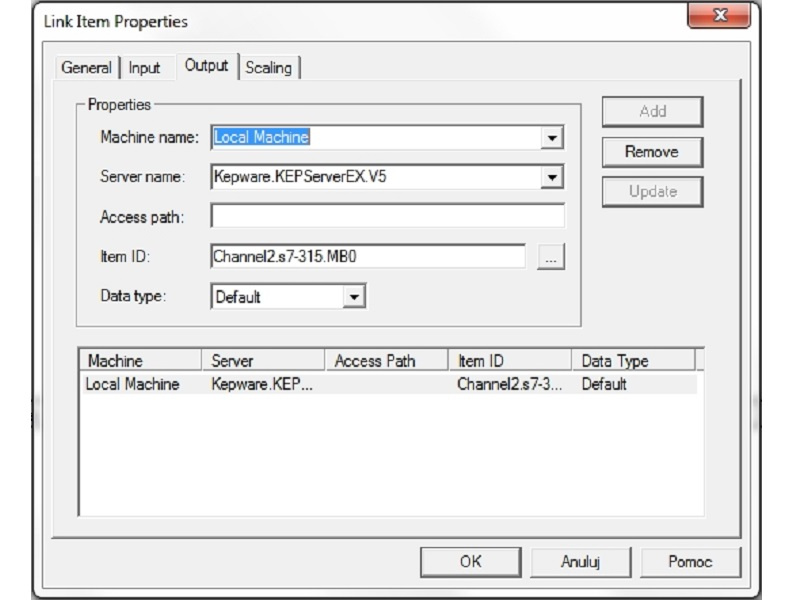Sort list by Machine column header
The image size is (800, 600).
click(x=140, y=361)
